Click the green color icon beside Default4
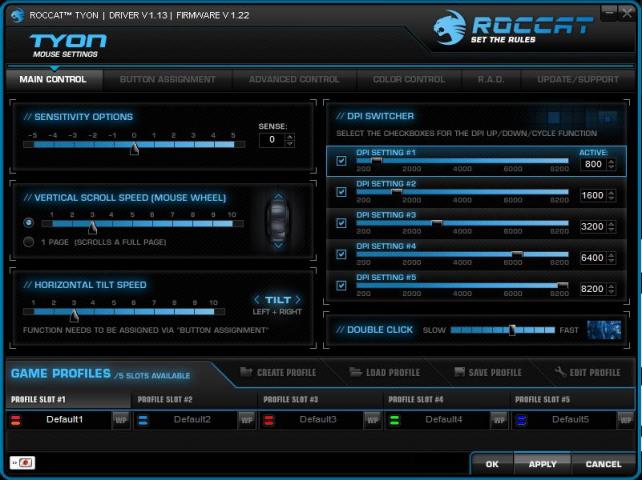642x480 pixels. click(x=395, y=420)
